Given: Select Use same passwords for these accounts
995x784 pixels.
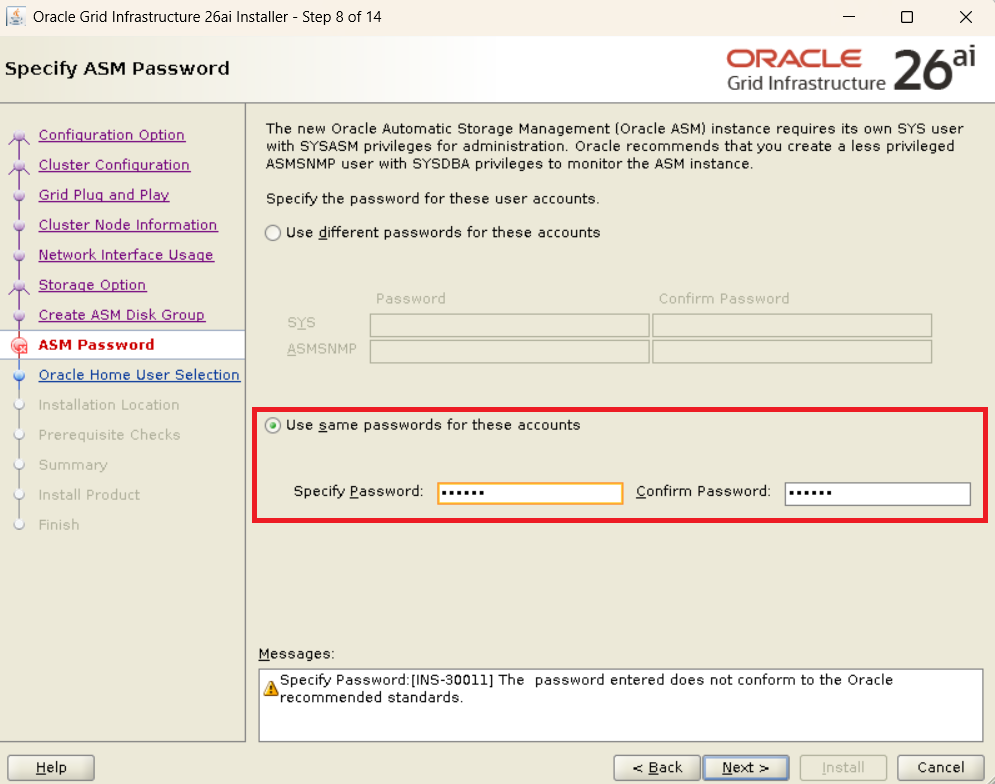Looking at the screenshot, I should (273, 426).
